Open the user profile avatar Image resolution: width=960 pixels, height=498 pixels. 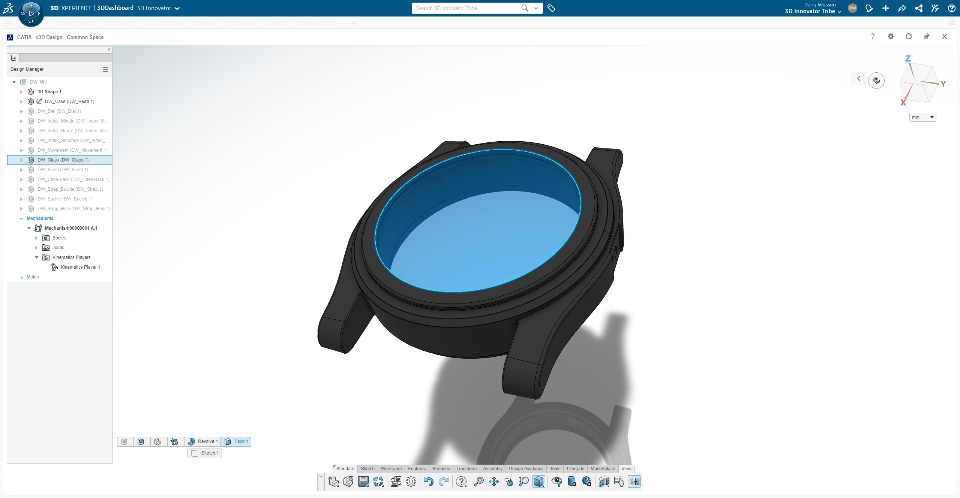coord(852,8)
